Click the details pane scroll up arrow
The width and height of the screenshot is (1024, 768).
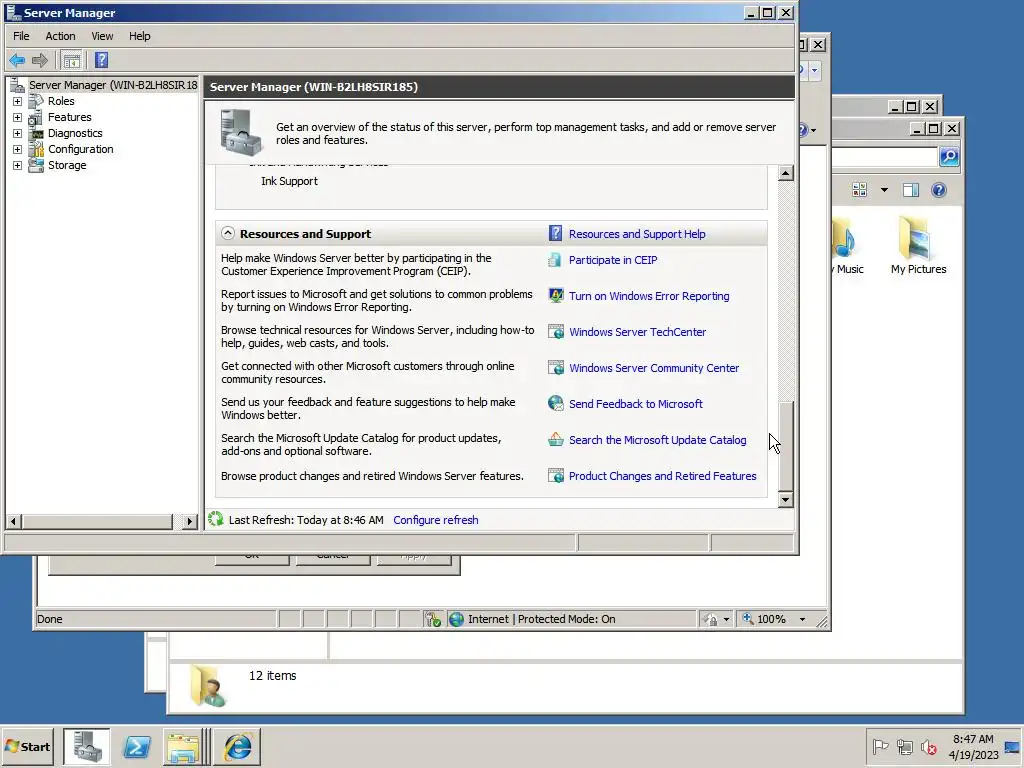786,173
